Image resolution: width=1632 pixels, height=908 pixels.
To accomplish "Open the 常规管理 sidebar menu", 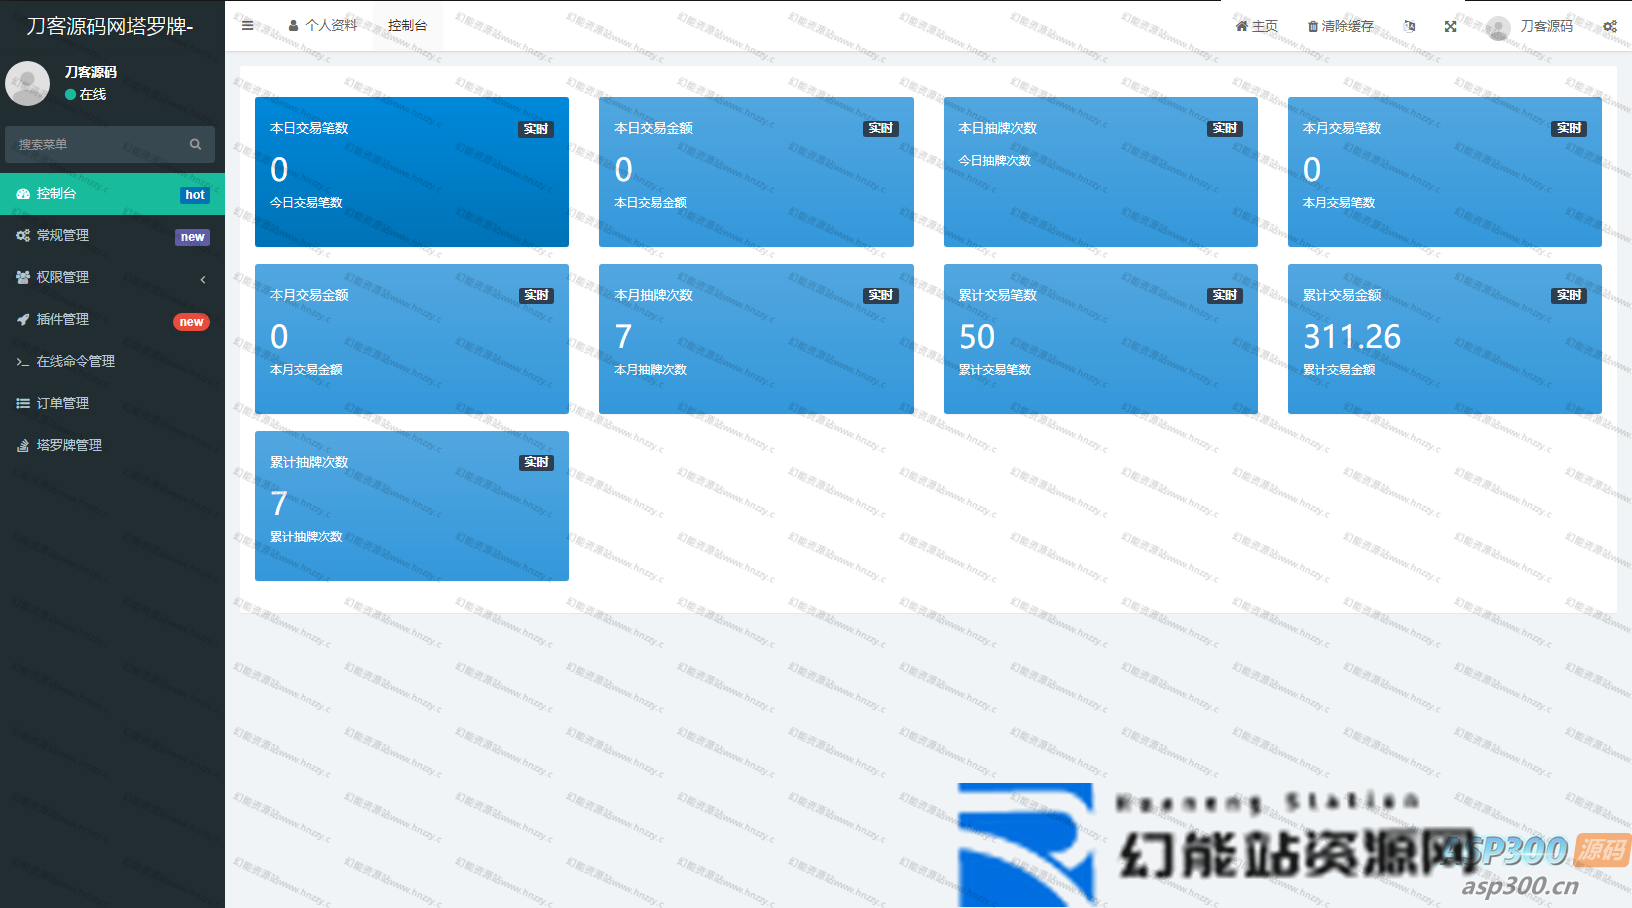I will point(63,236).
